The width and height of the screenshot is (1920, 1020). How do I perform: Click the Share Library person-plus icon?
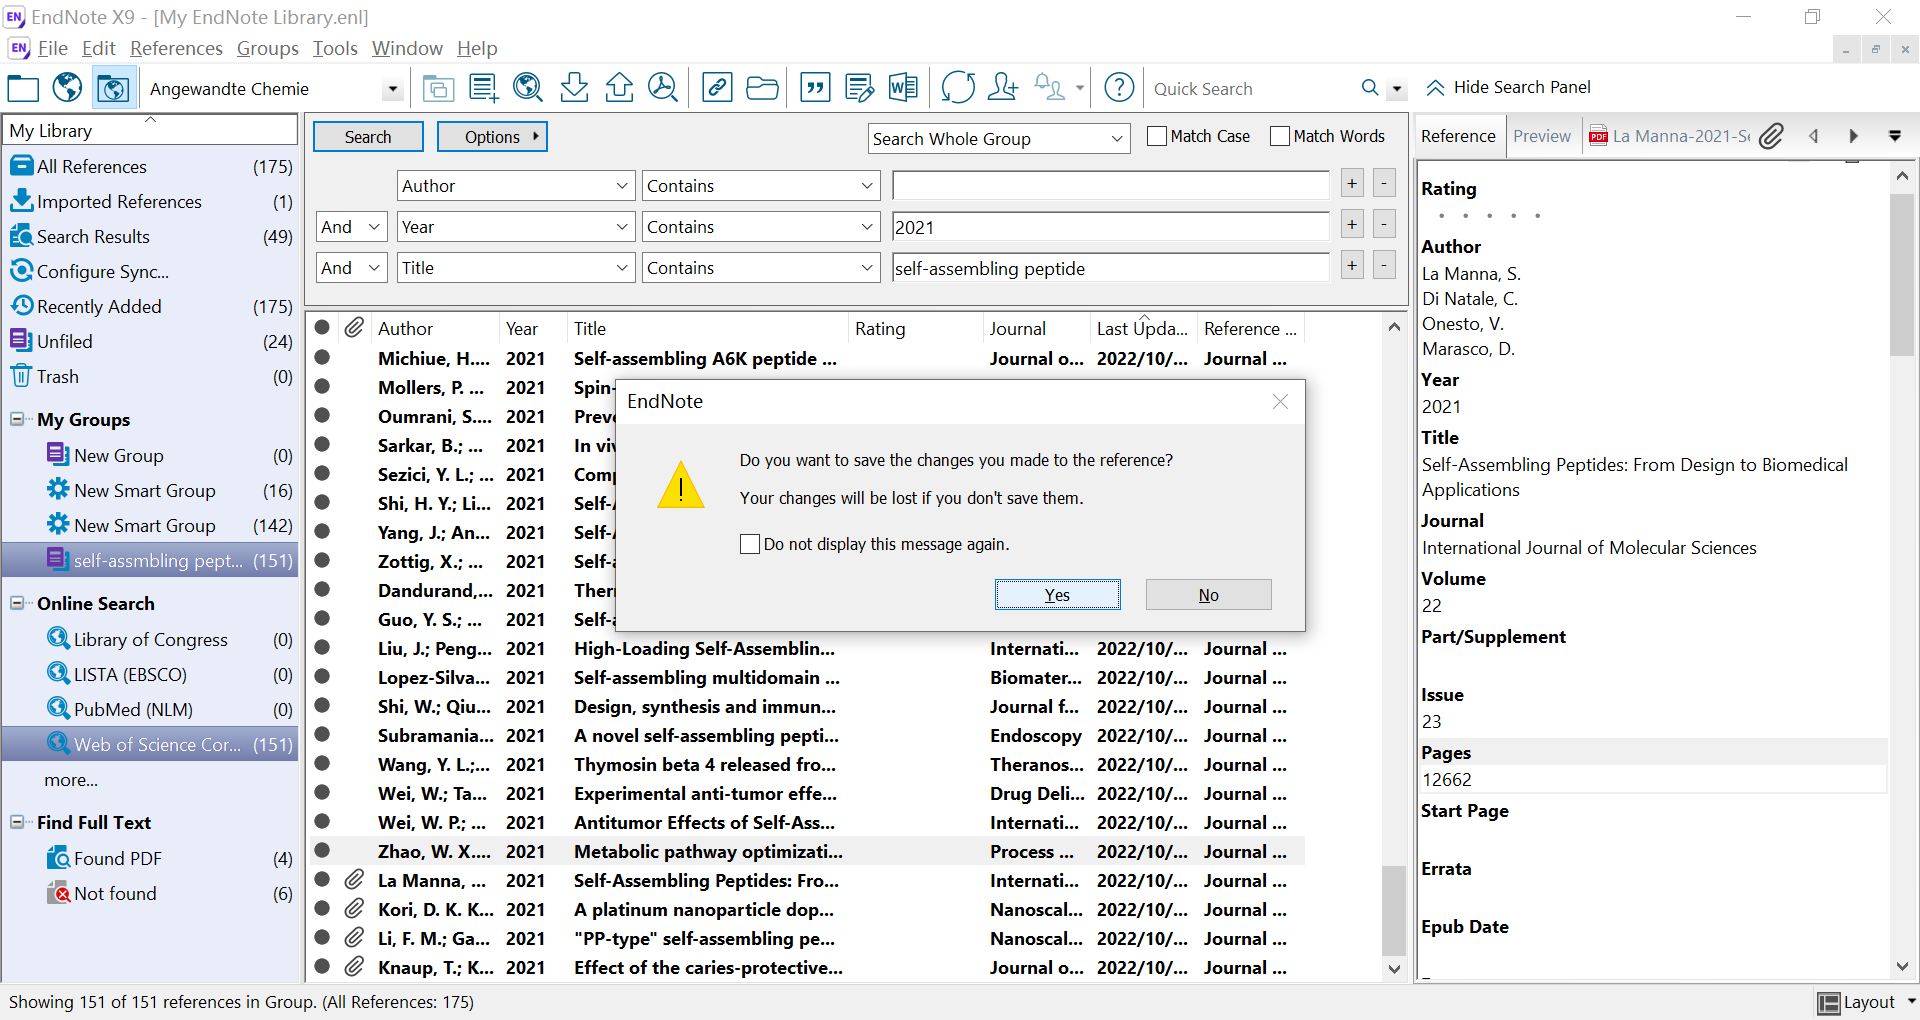point(1002,88)
